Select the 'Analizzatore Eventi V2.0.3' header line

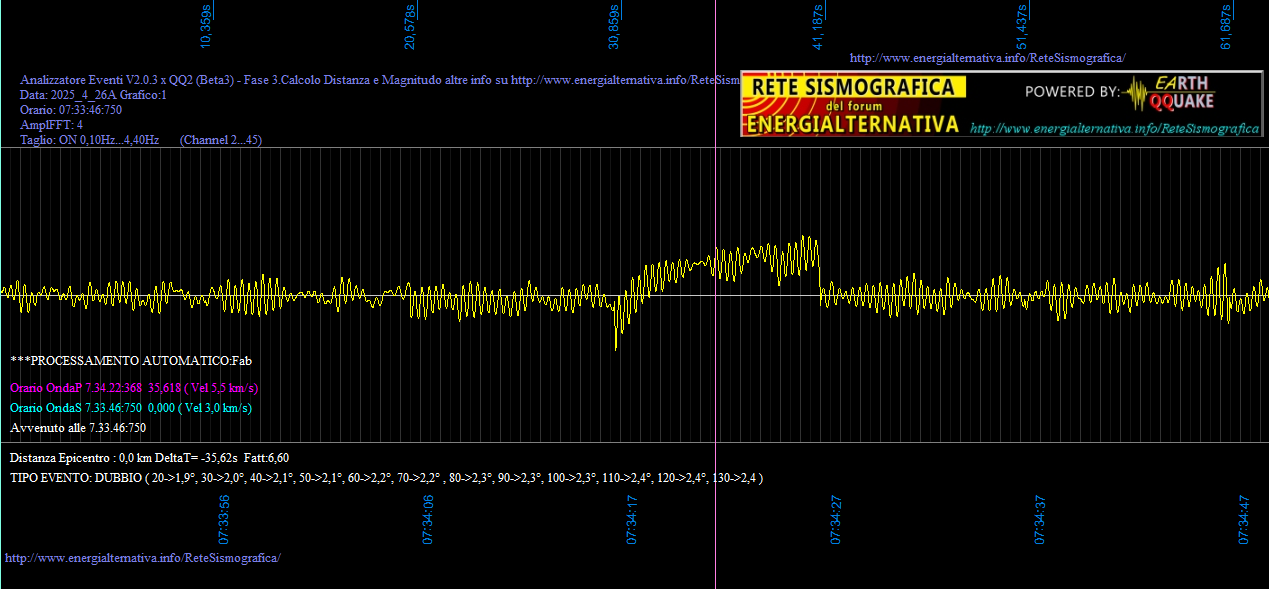coord(380,80)
